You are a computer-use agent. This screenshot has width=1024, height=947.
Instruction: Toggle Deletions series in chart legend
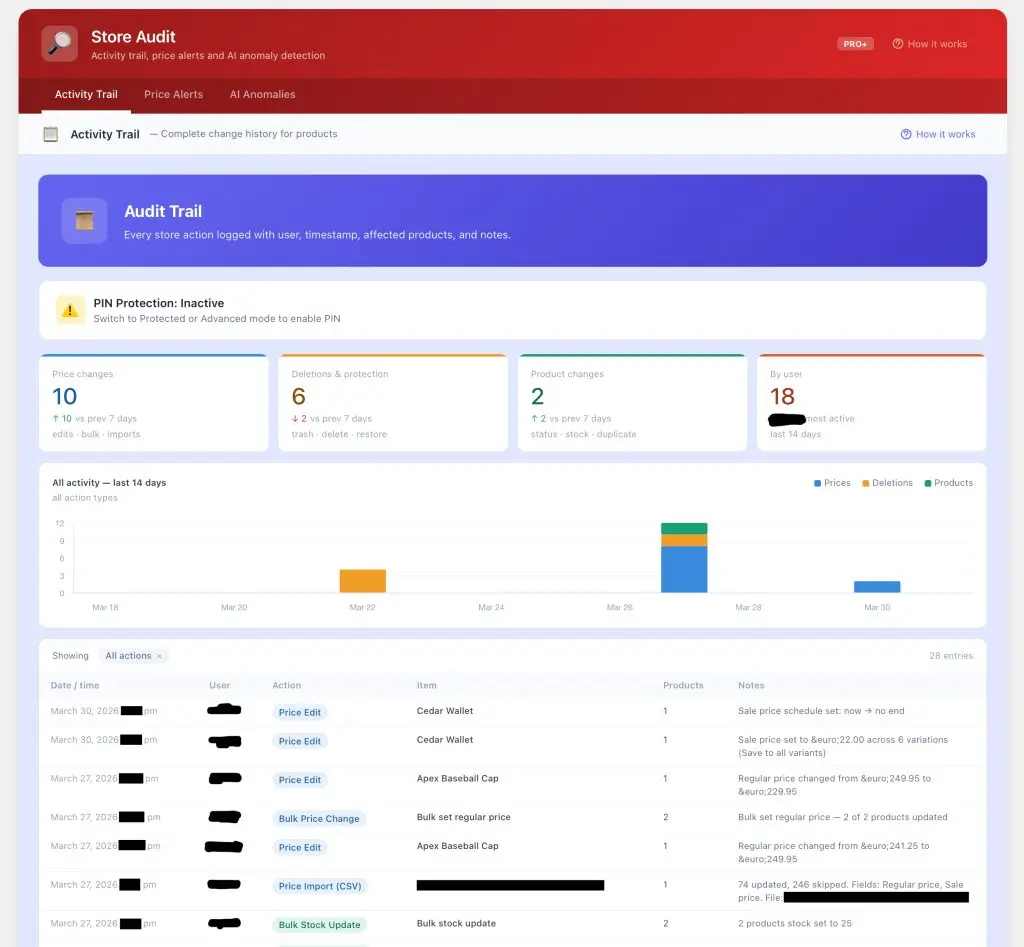[887, 483]
